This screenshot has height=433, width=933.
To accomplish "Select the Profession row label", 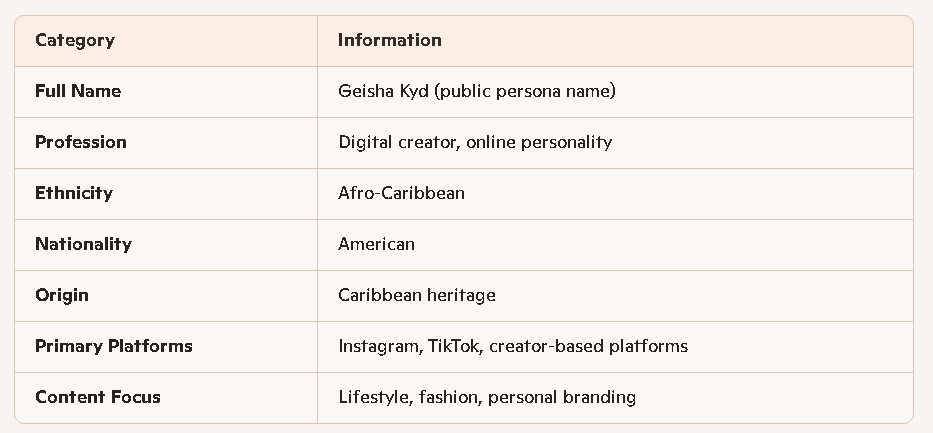I will pyautogui.click(x=81, y=143).
